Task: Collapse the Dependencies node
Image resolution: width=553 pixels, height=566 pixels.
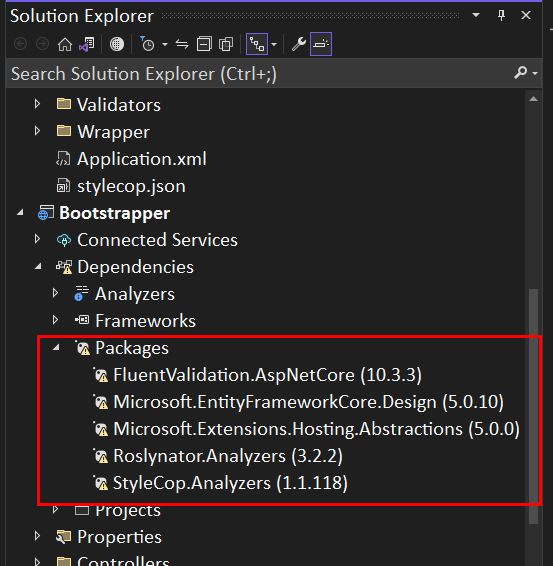Action: click(x=38, y=267)
